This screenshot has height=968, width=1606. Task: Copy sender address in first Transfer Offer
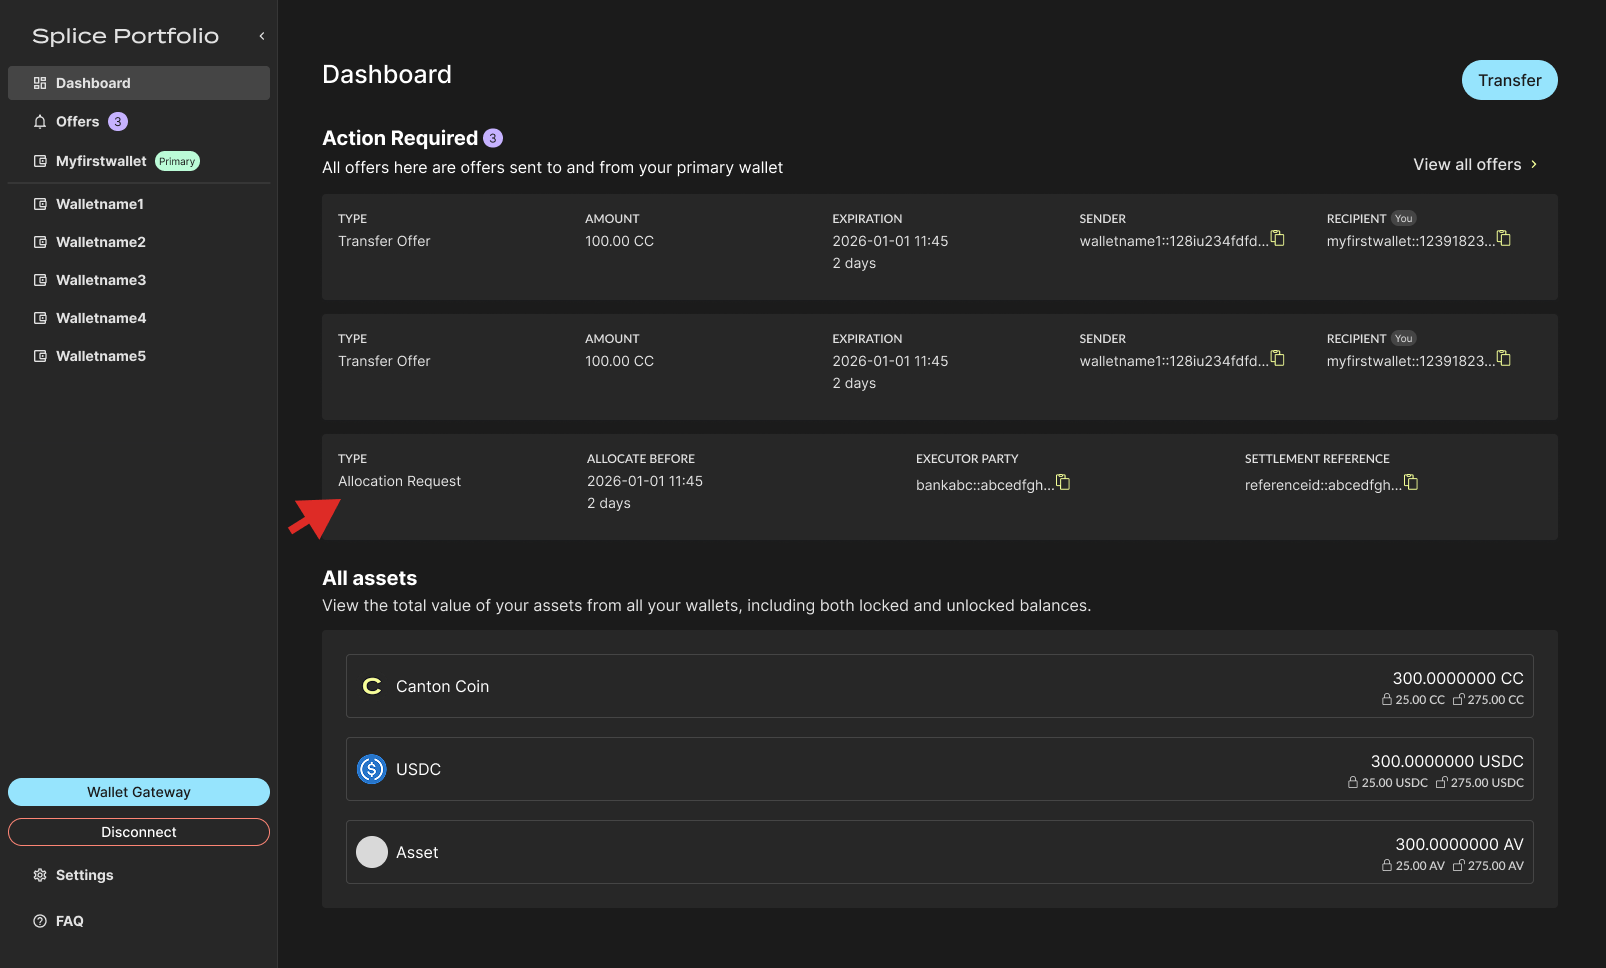pos(1278,239)
